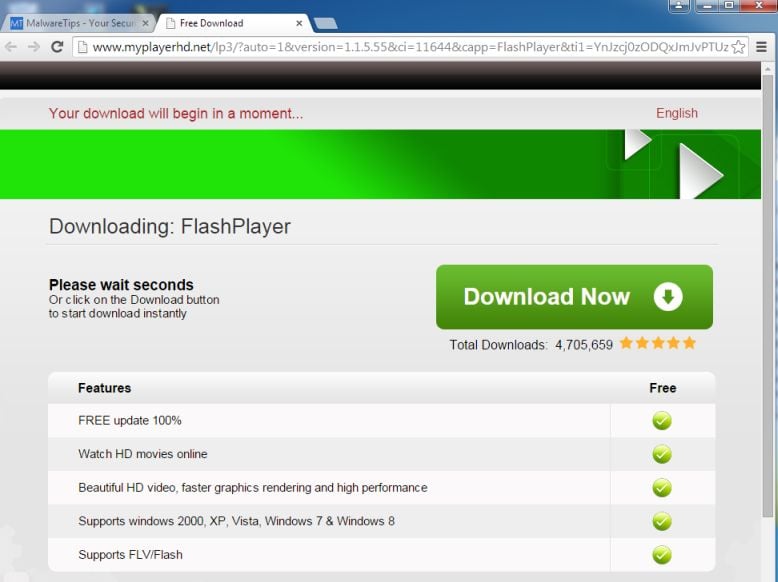Click the download arrow circle icon
Image resolution: width=778 pixels, height=582 pixels.
[668, 297]
